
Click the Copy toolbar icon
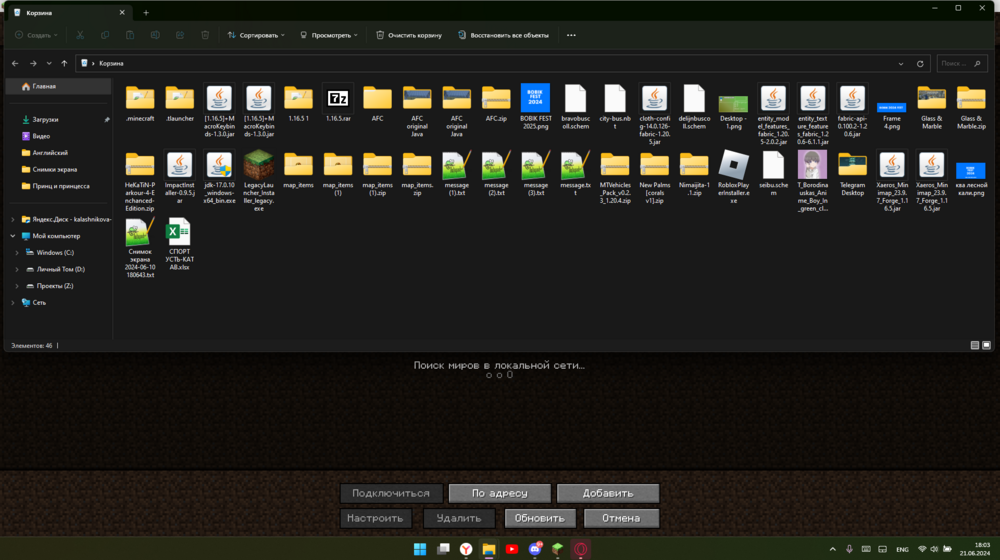(105, 35)
